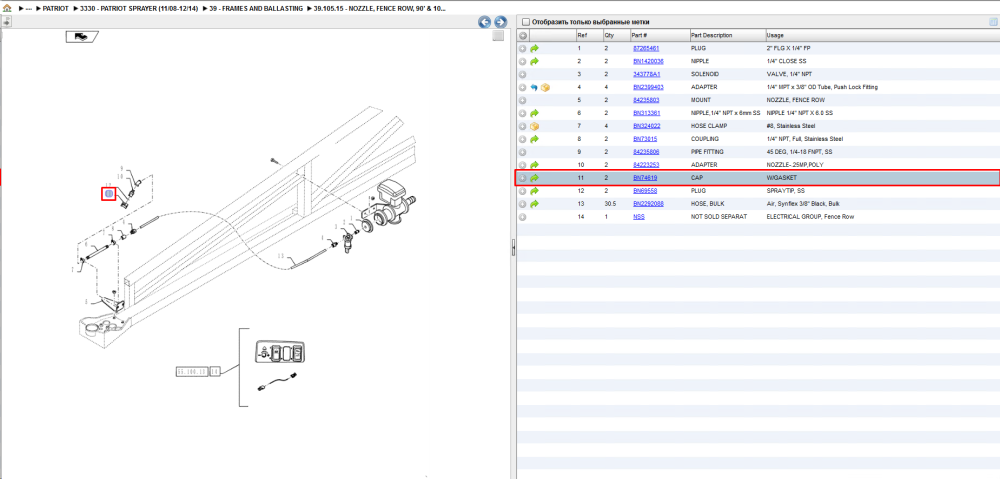
Task: Click the green arrow for ADAPTER 84223253
Action: pyautogui.click(x=534, y=165)
